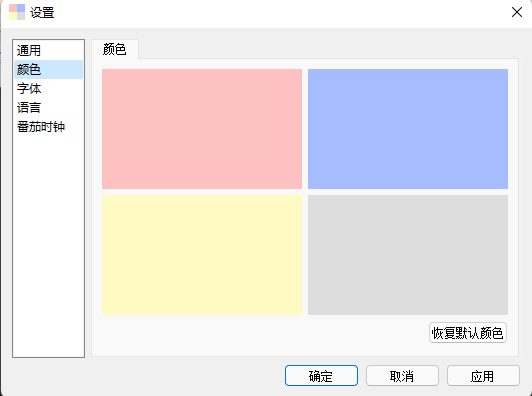The width and height of the screenshot is (532, 396).
Task: Switch to the 颜色 tab
Action: coord(115,49)
